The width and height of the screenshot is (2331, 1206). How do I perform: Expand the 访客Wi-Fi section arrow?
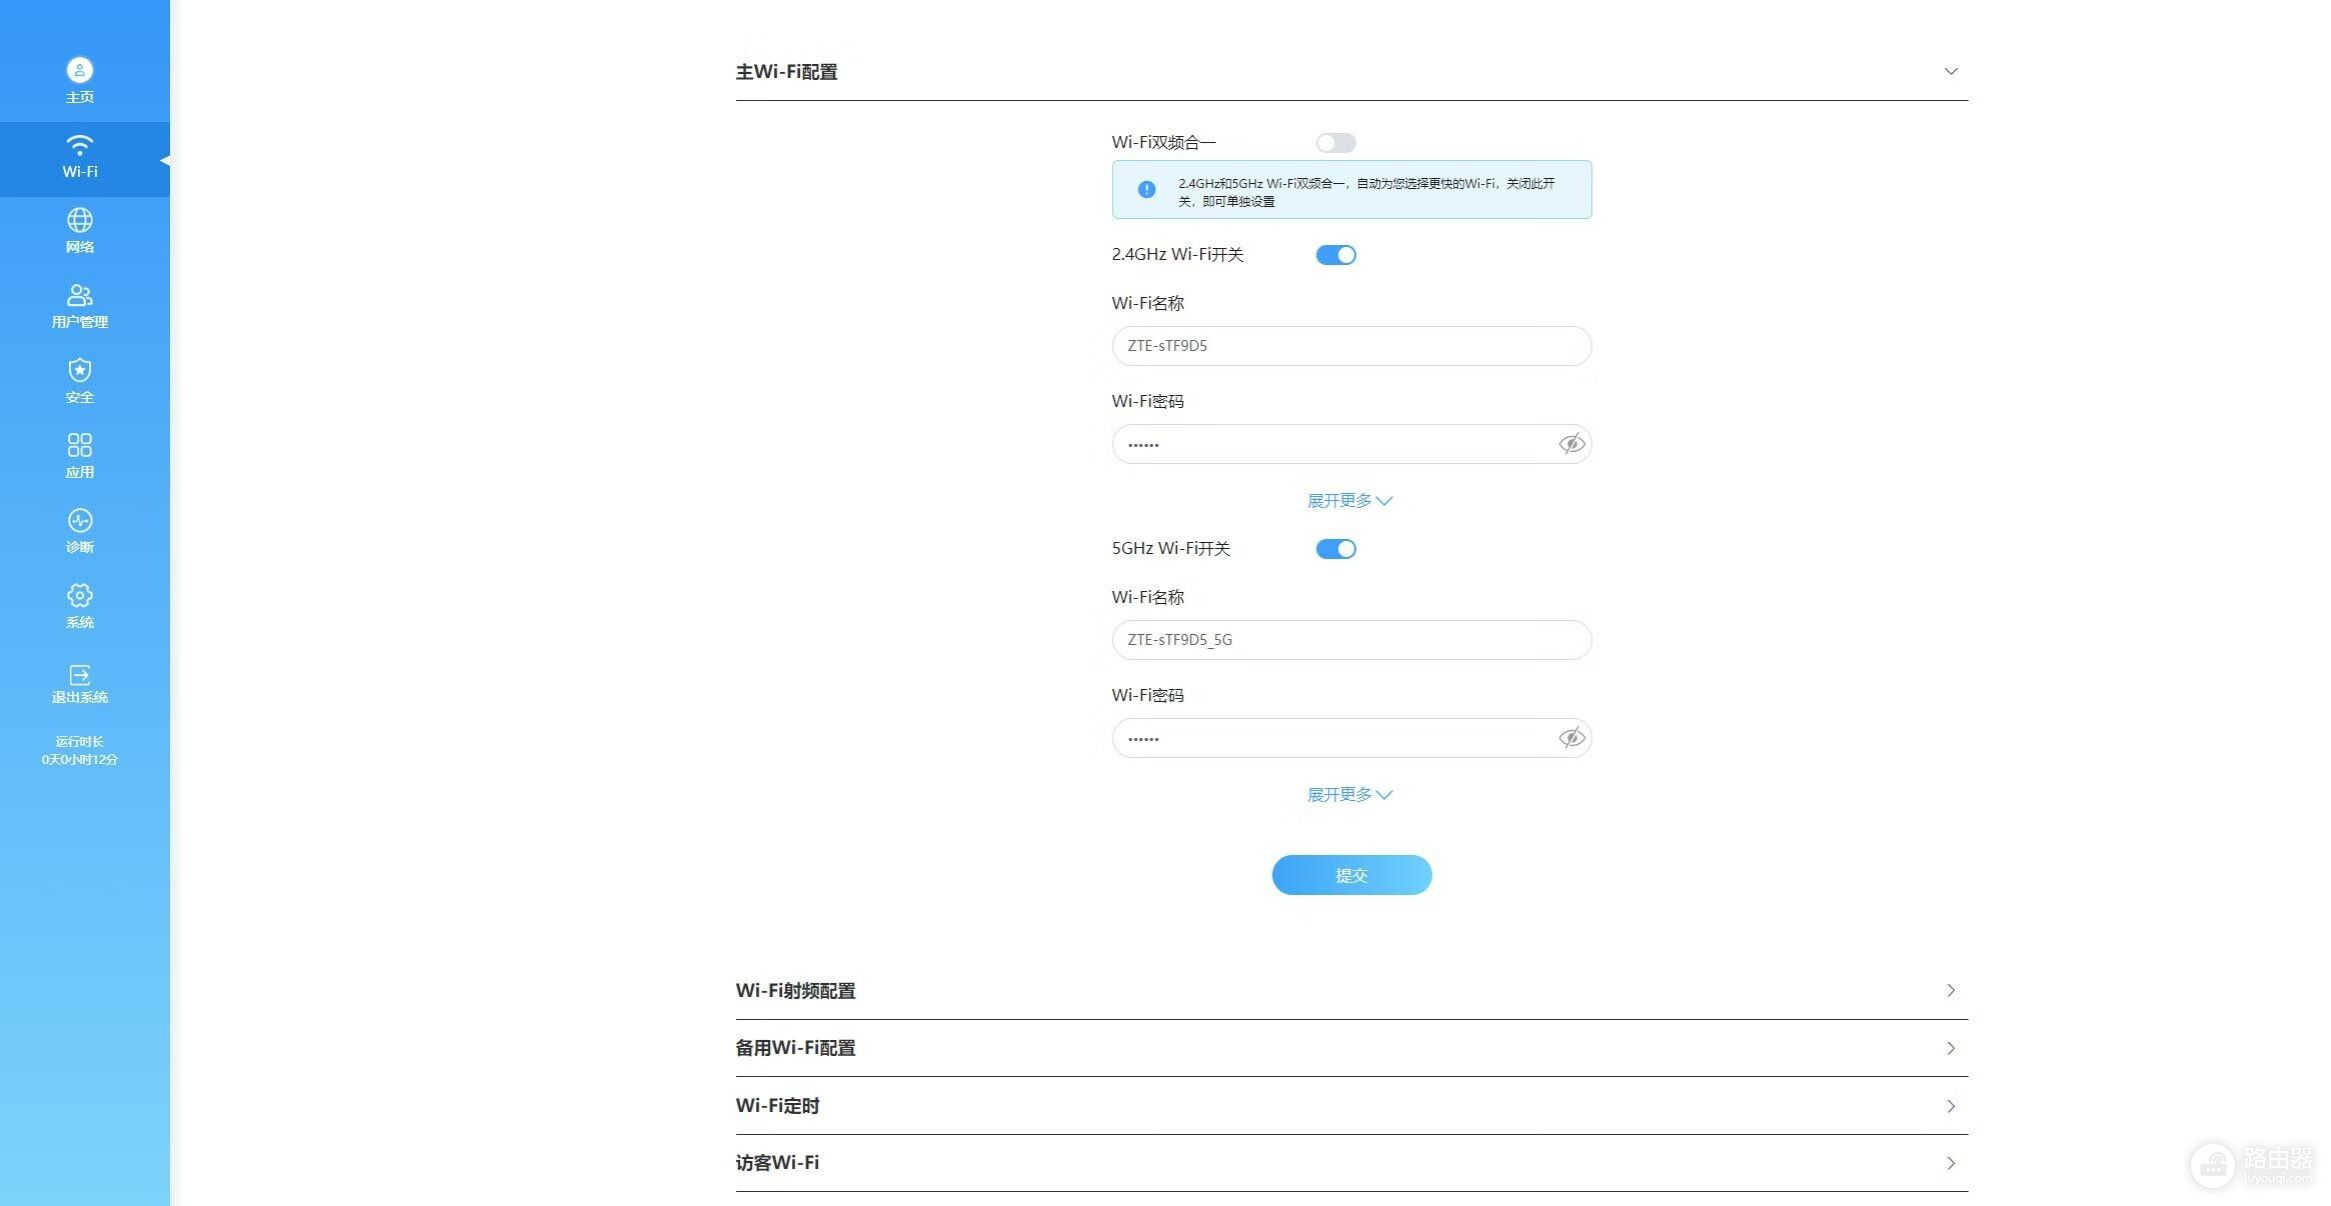(1951, 1163)
